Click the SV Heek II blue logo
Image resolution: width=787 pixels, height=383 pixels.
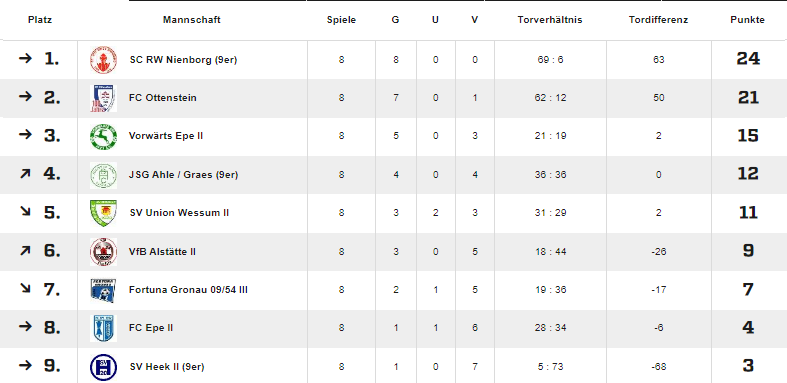point(103,367)
